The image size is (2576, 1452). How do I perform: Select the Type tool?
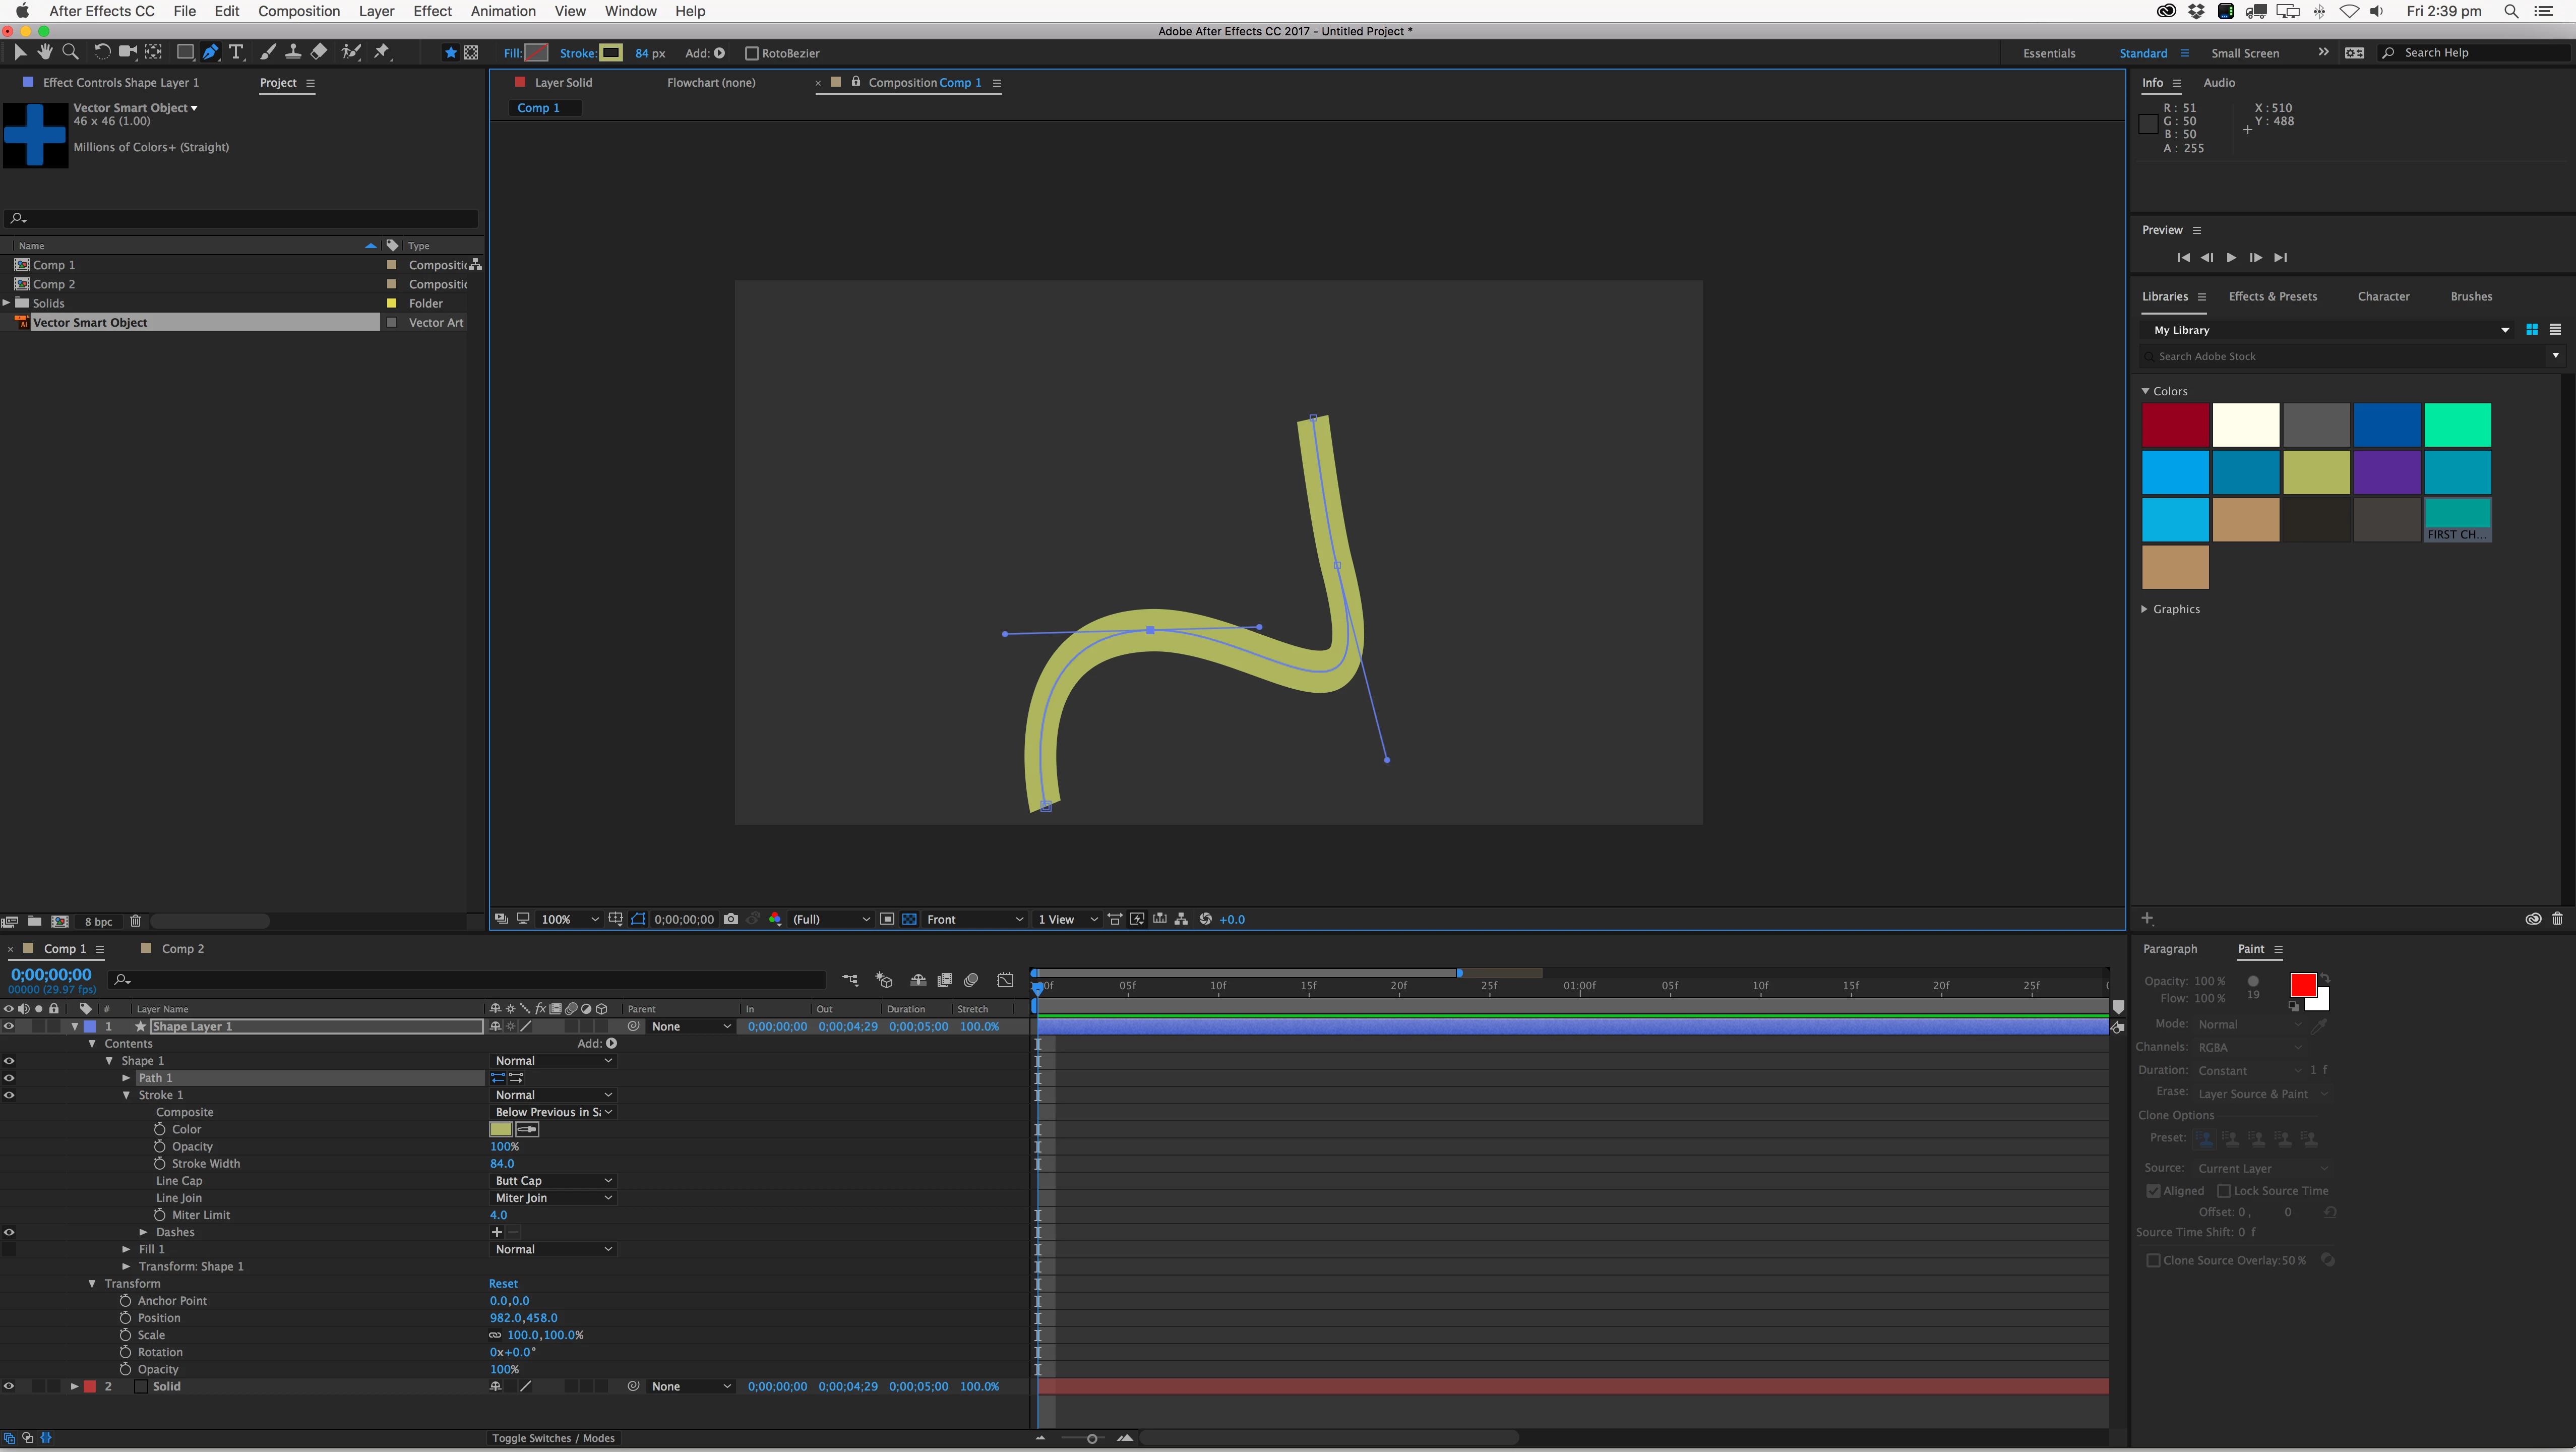click(x=236, y=52)
